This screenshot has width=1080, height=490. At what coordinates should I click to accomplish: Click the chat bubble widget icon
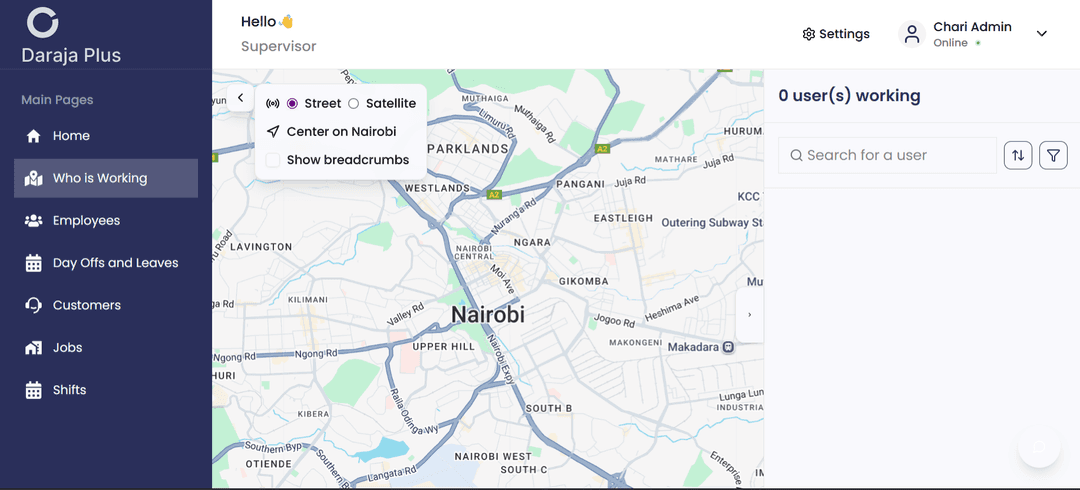click(1039, 447)
